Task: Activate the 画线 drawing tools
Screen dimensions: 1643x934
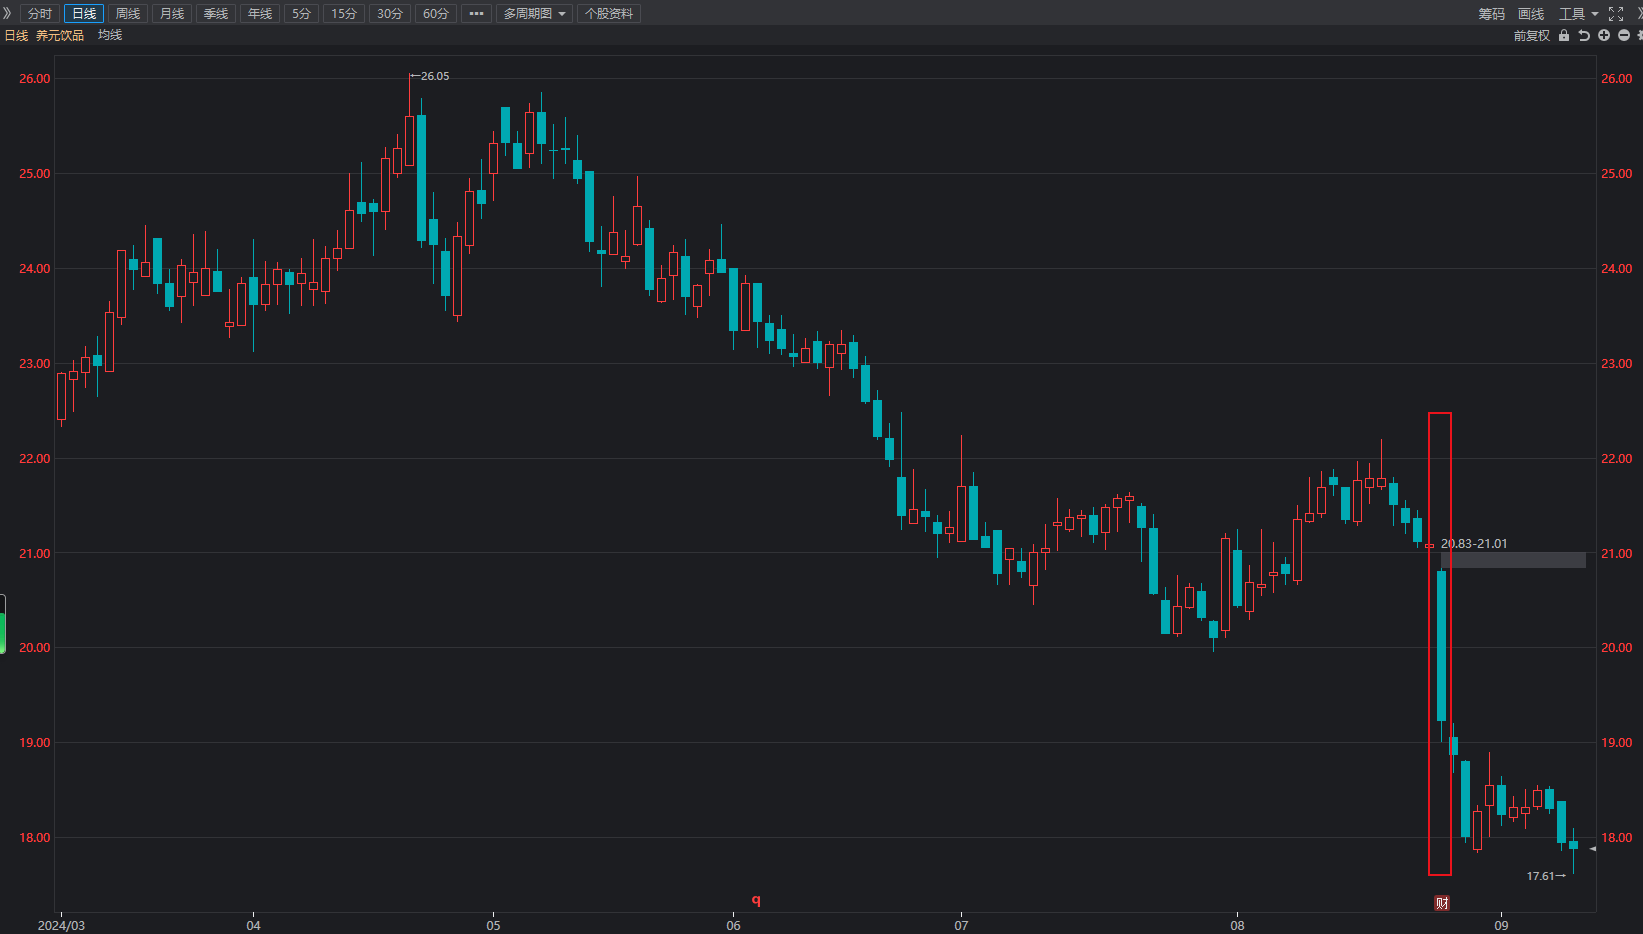Action: 1531,13
